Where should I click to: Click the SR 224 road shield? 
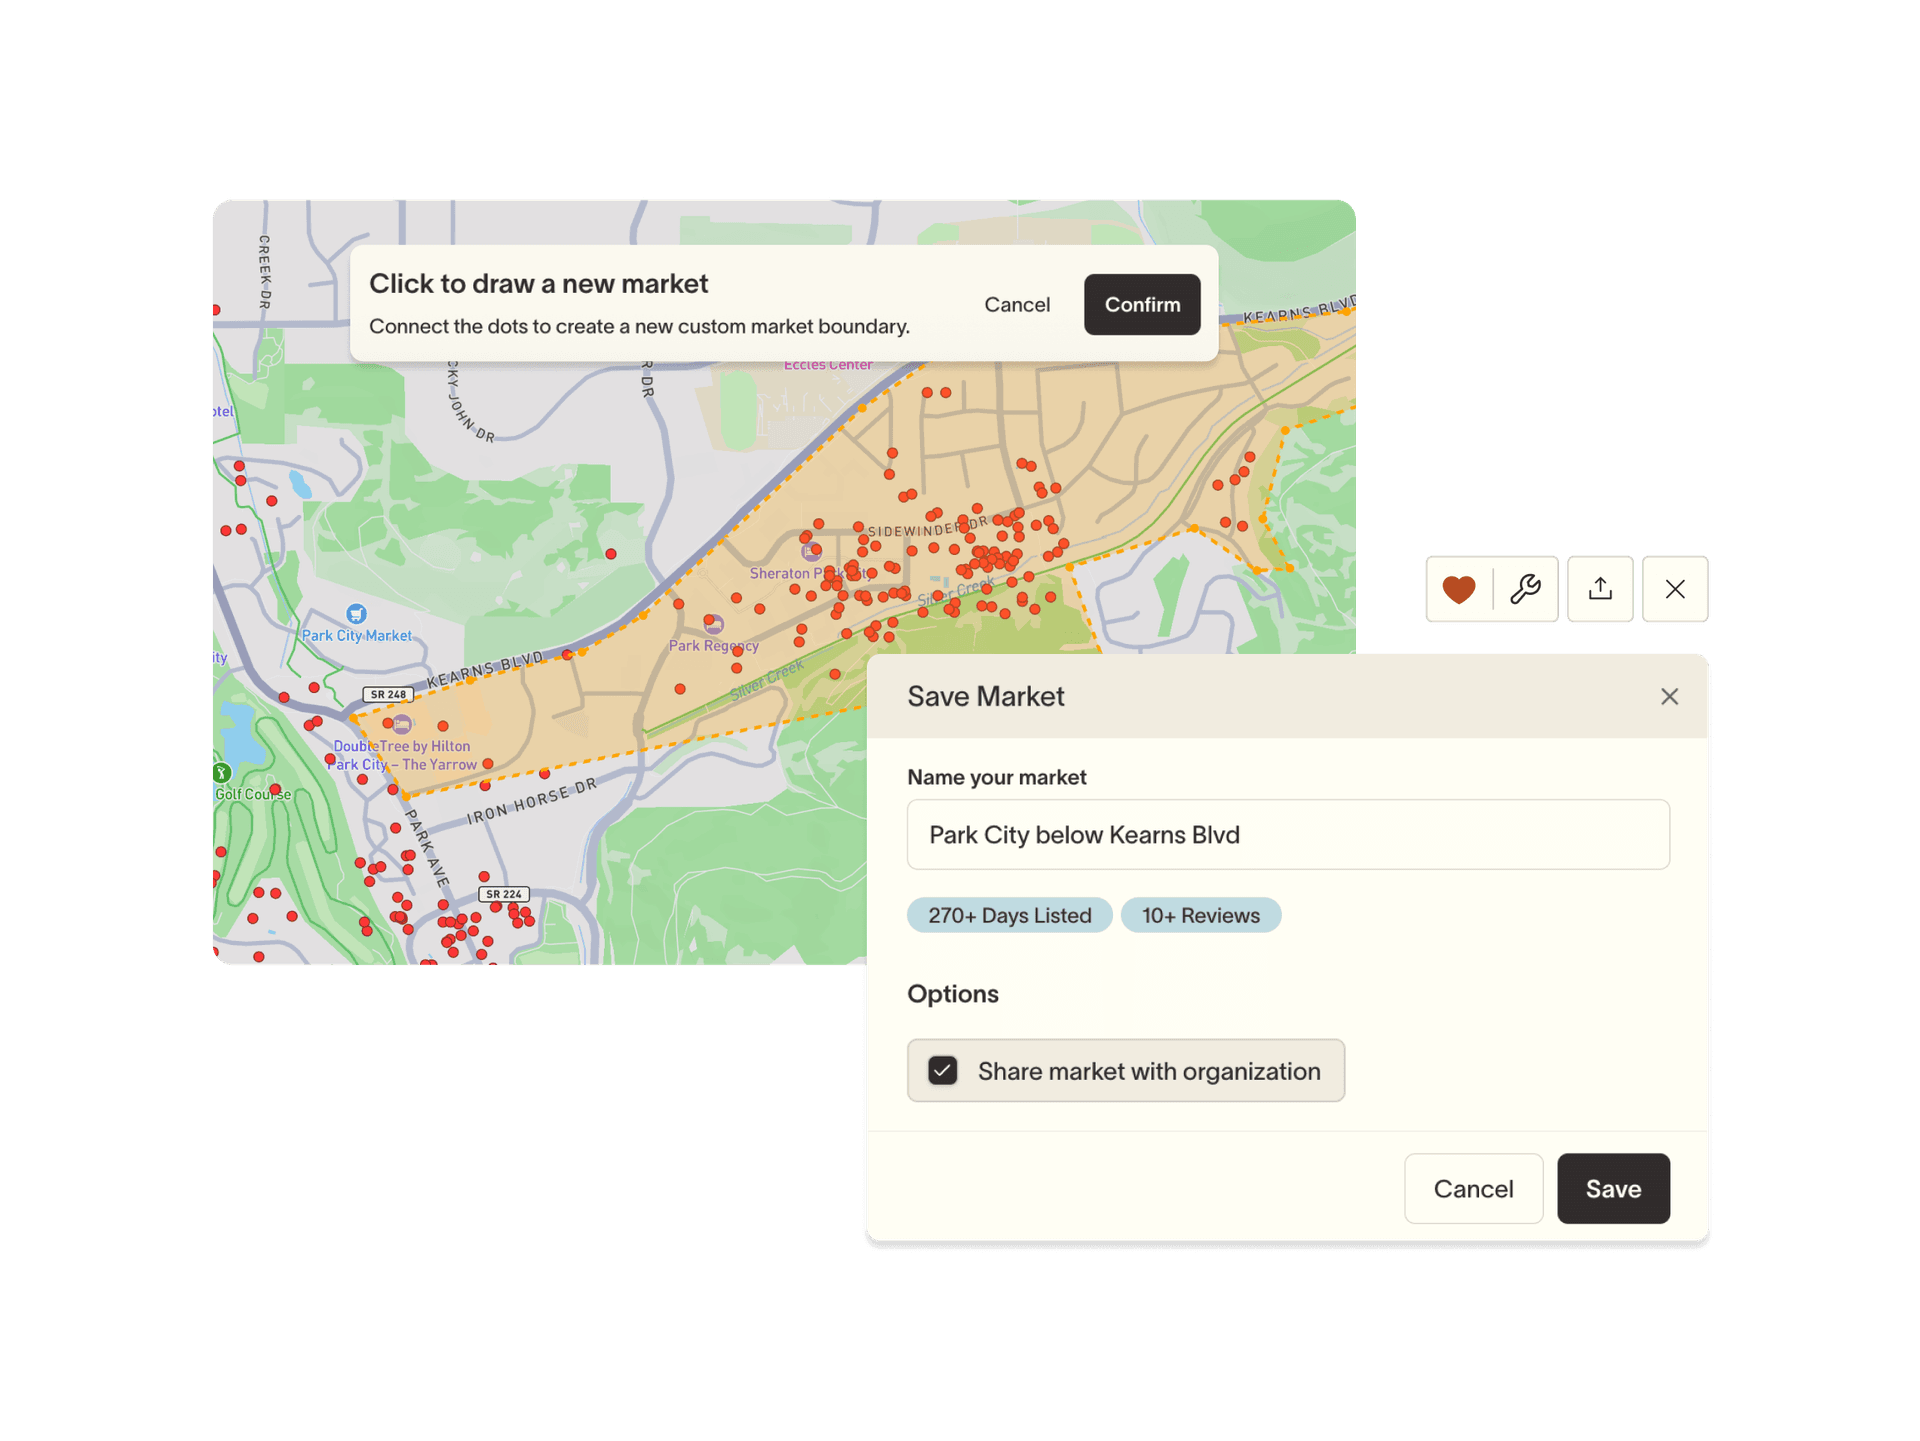[504, 894]
